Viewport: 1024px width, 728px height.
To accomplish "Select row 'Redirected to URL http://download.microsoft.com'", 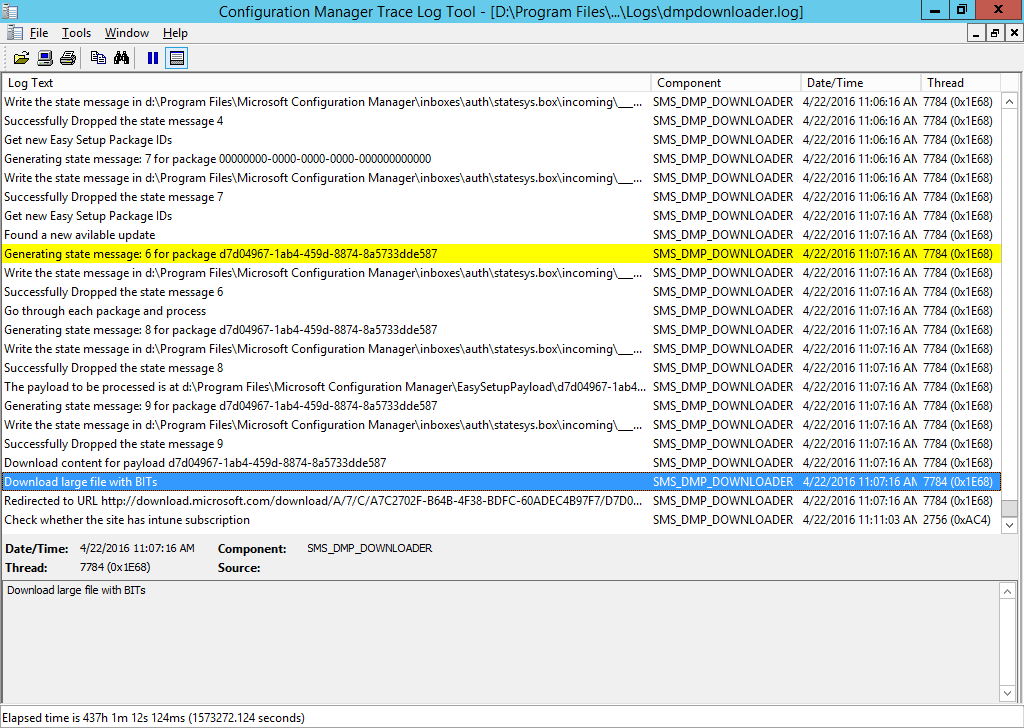I will tap(501, 501).
